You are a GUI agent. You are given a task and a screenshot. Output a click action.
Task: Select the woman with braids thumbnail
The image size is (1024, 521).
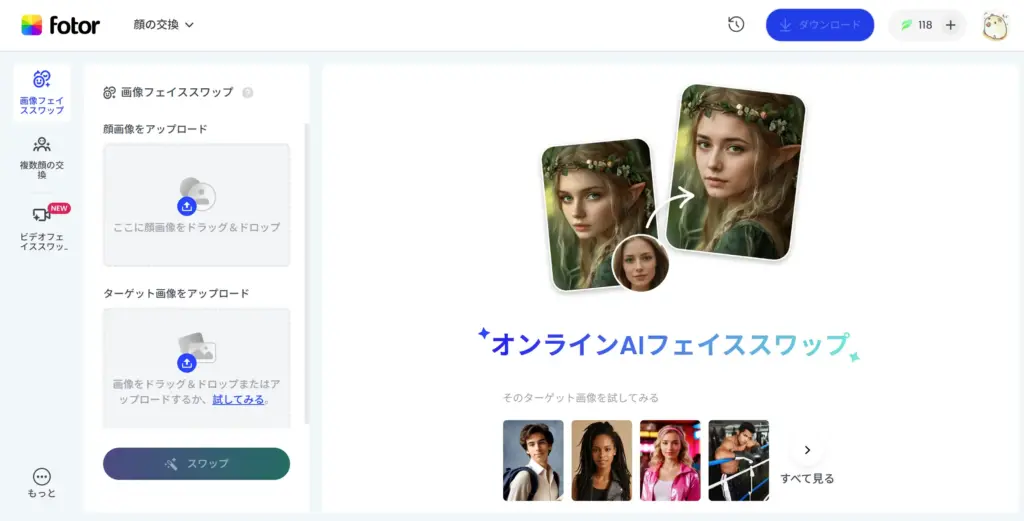[601, 460]
